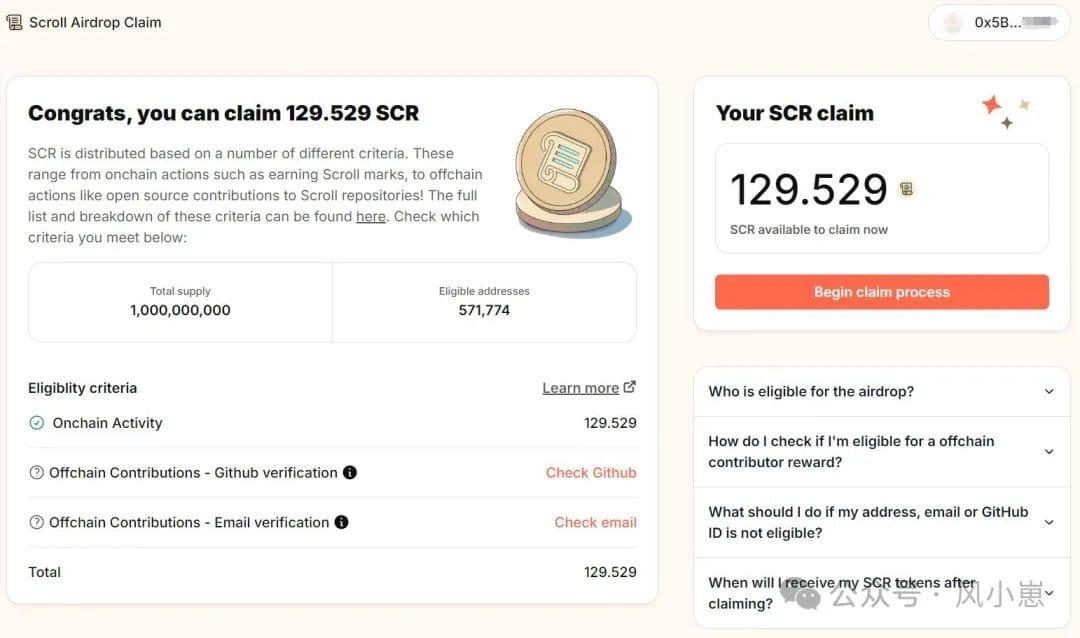This screenshot has width=1080, height=638.
Task: Click the Scroll logo icon in header
Action: 14,23
